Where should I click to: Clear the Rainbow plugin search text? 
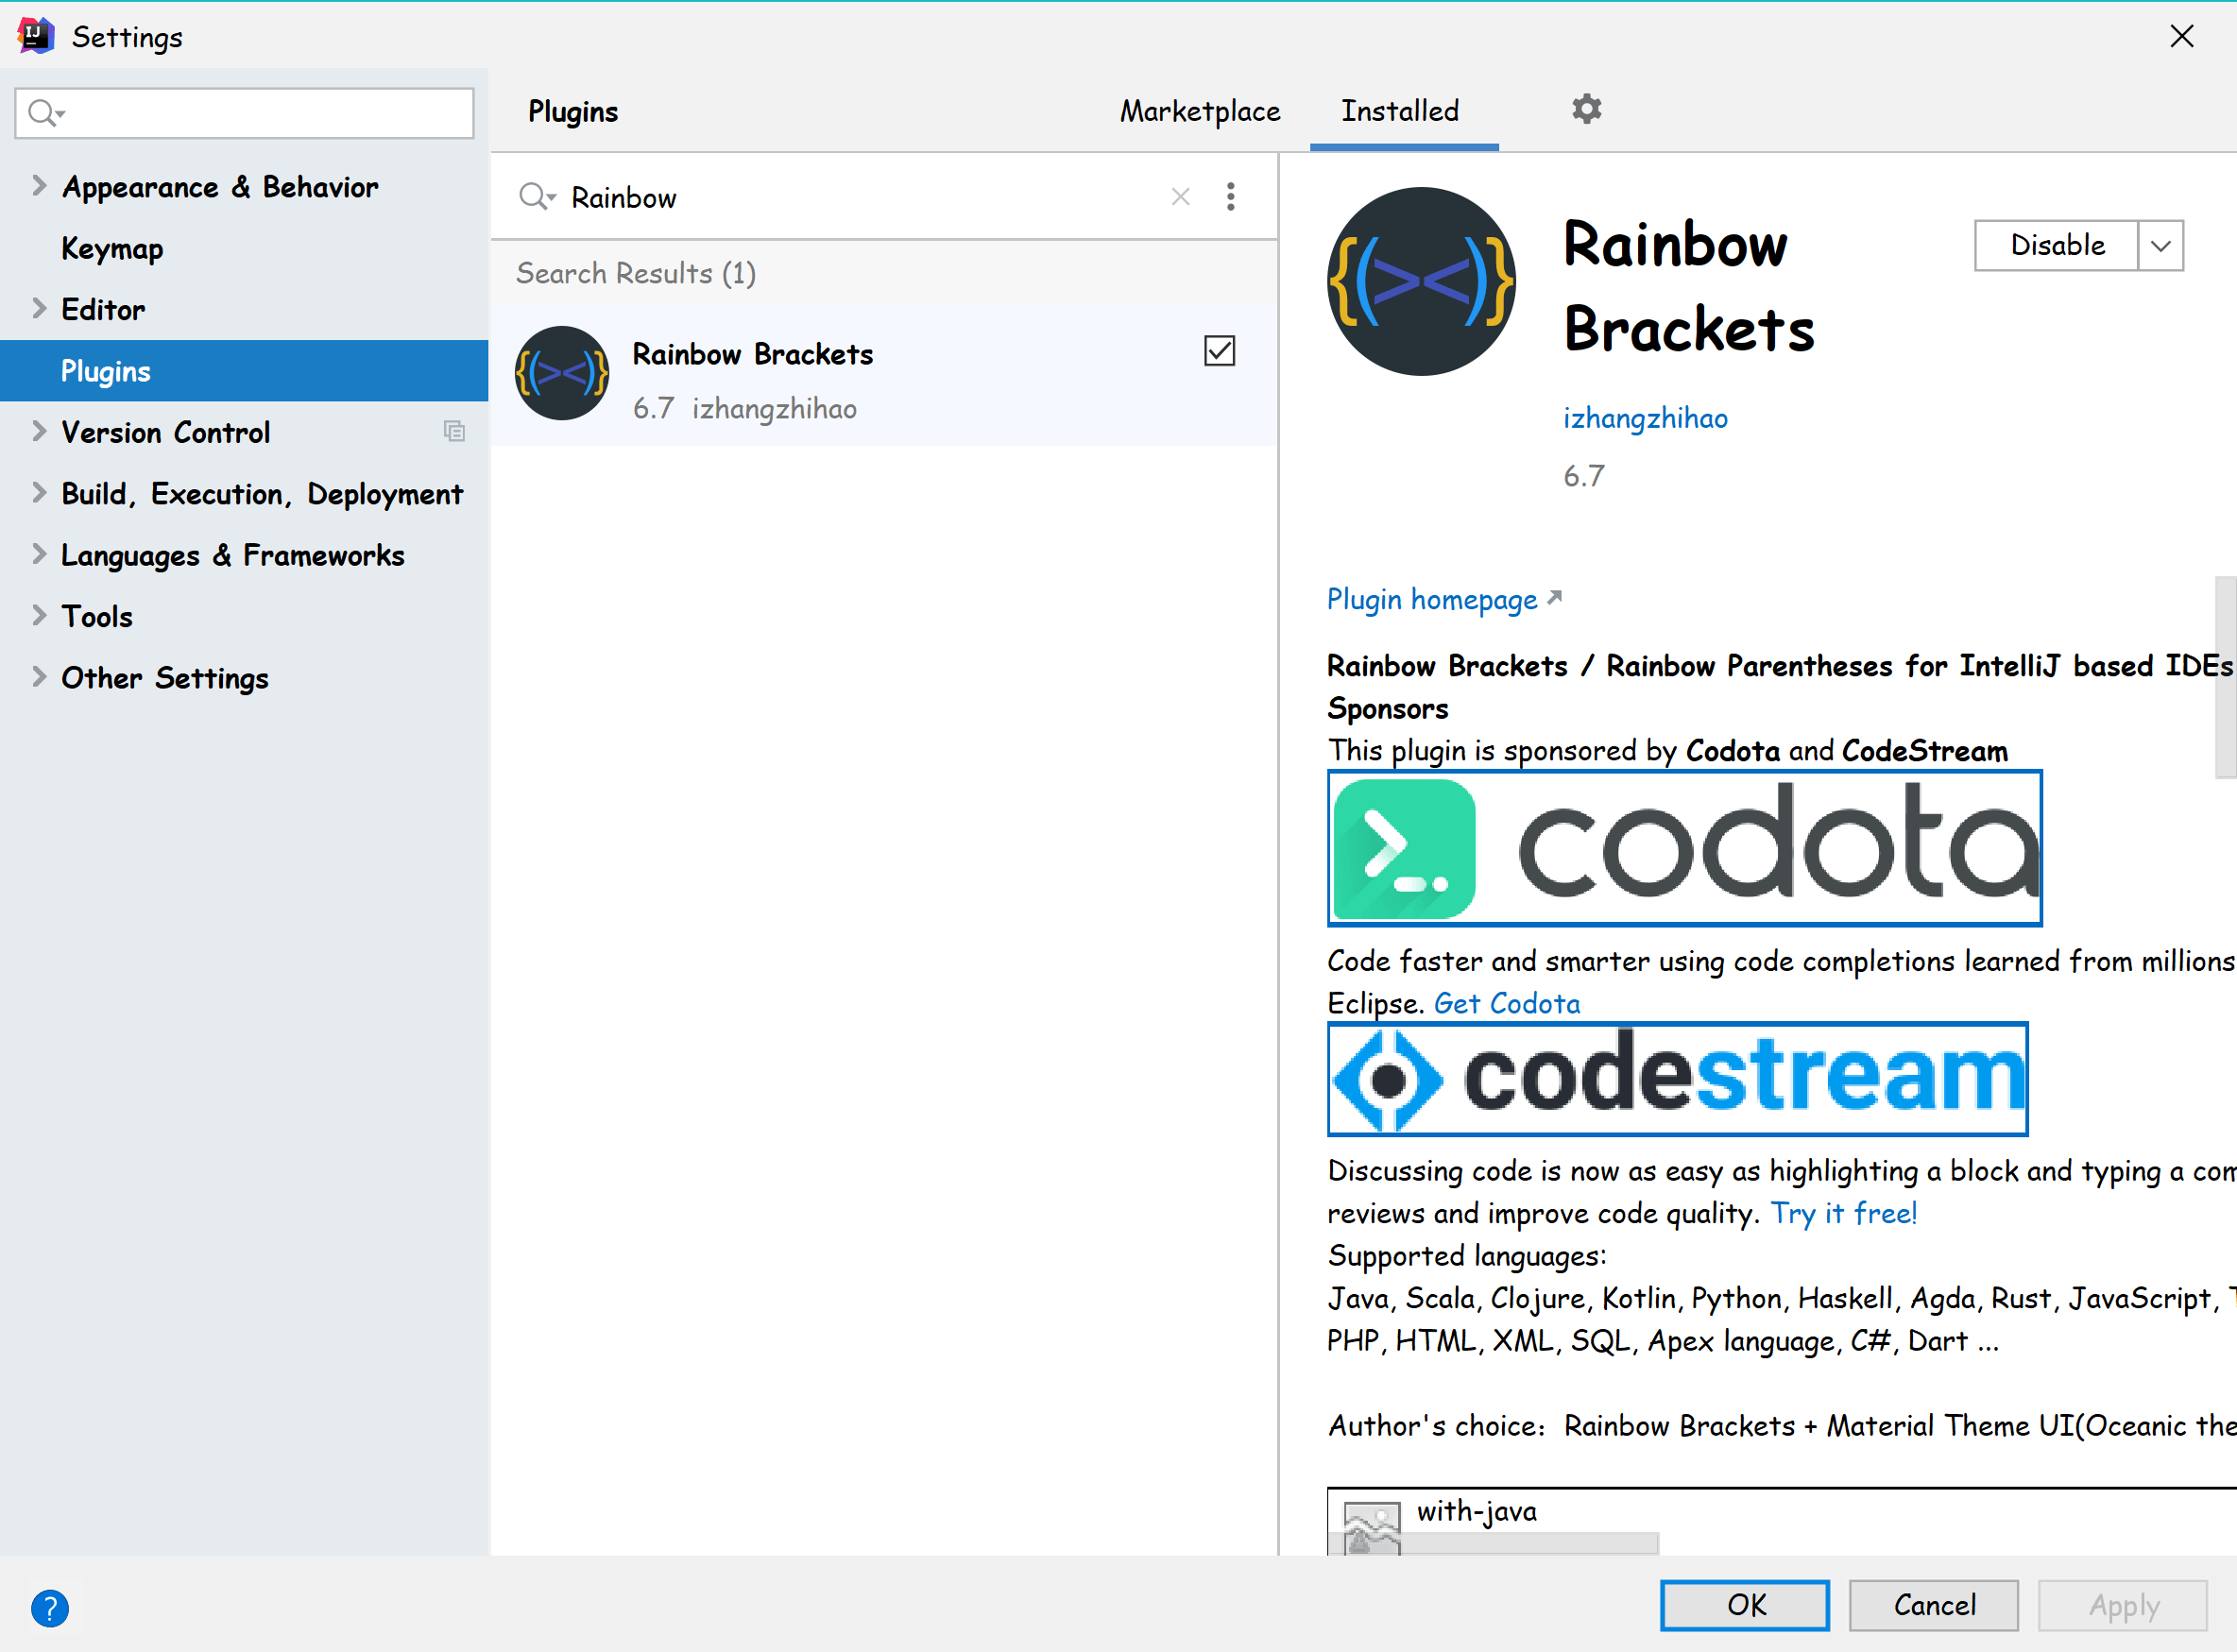tap(1180, 197)
